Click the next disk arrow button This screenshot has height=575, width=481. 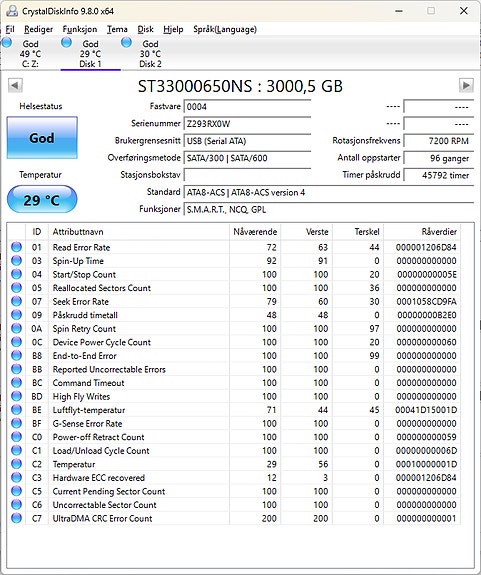[466, 85]
